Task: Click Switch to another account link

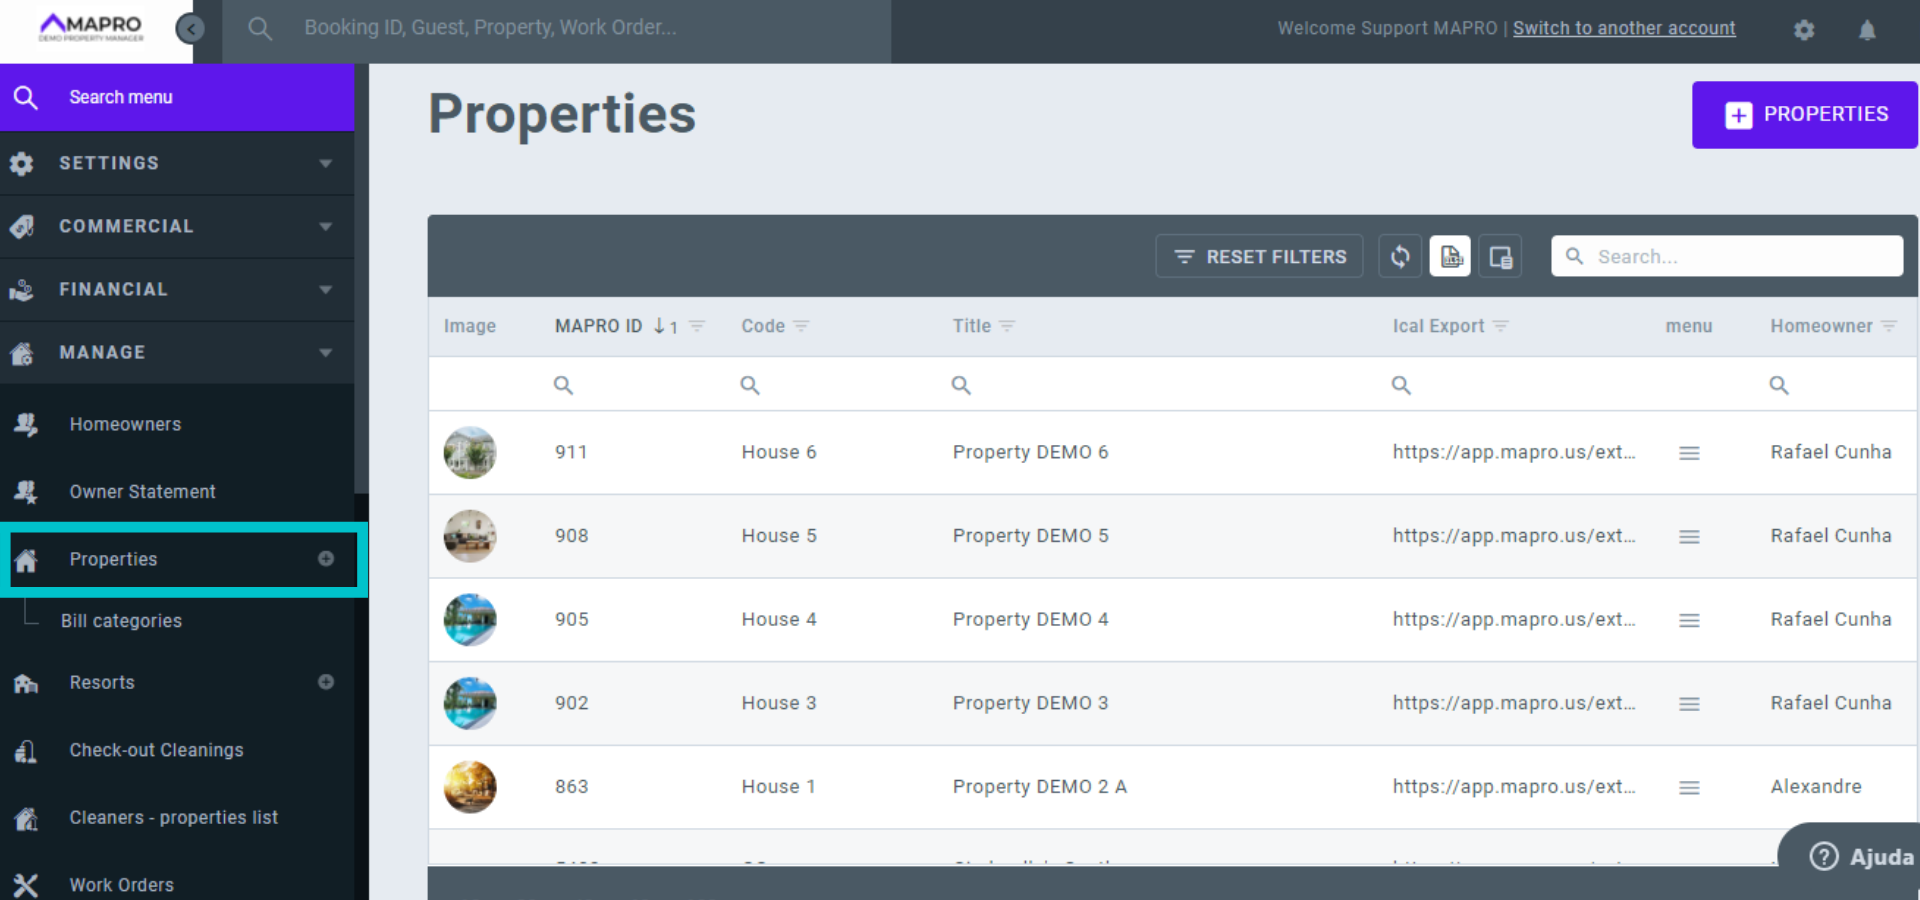Action: tap(1623, 28)
